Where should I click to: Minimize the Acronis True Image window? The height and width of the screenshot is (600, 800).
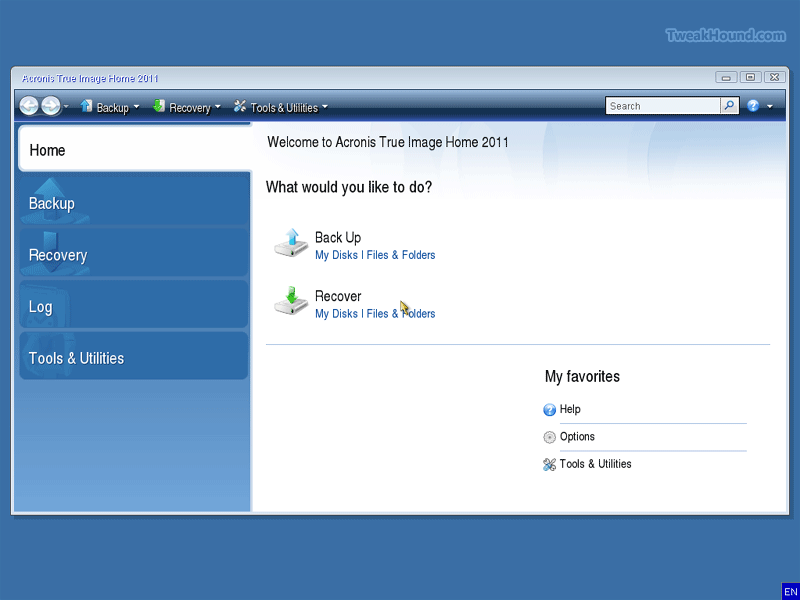click(726, 78)
